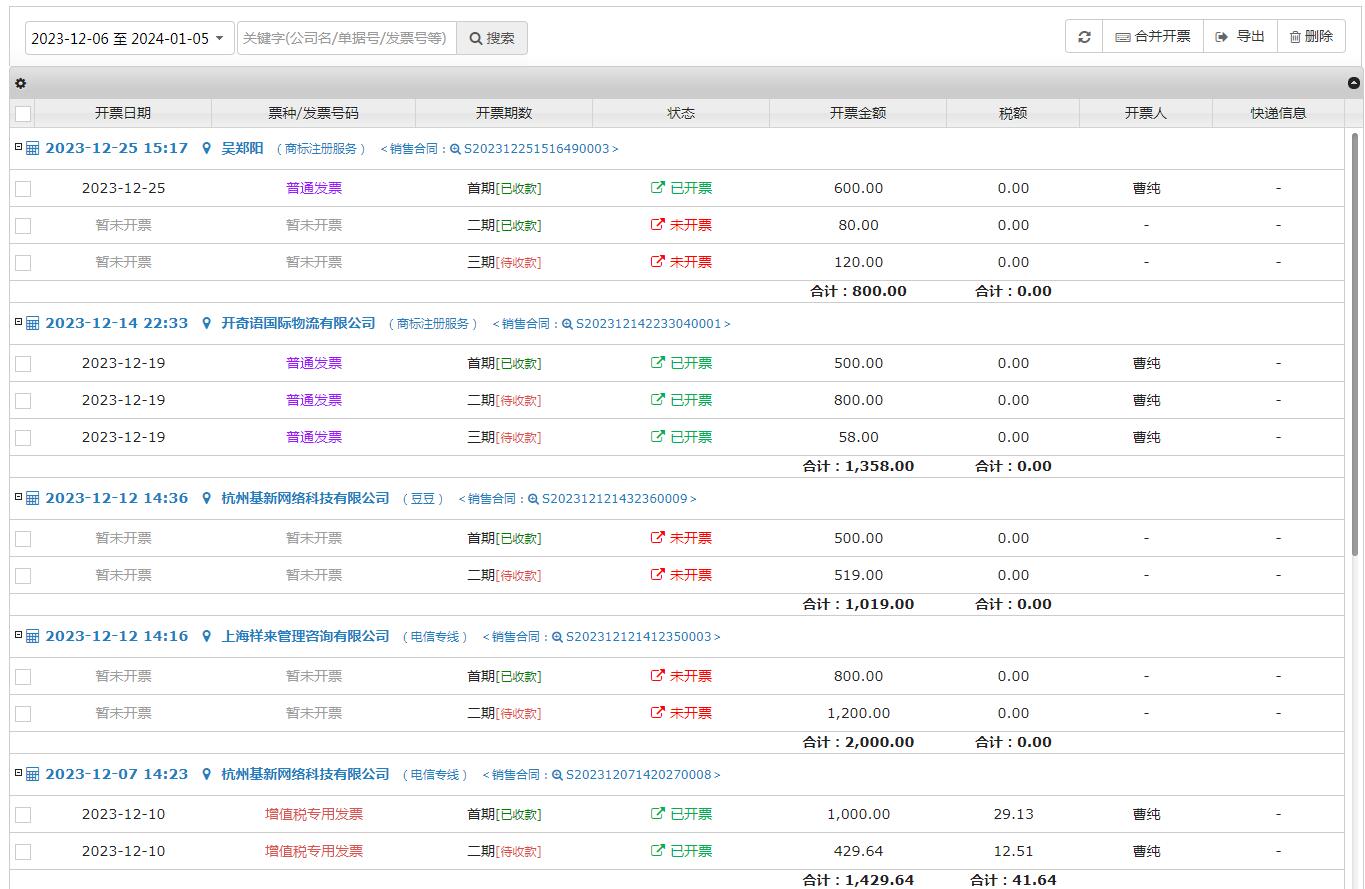Viewport: 1365px width, 889px height.
Task: Sort by 税额 column header
Action: (x=1013, y=113)
